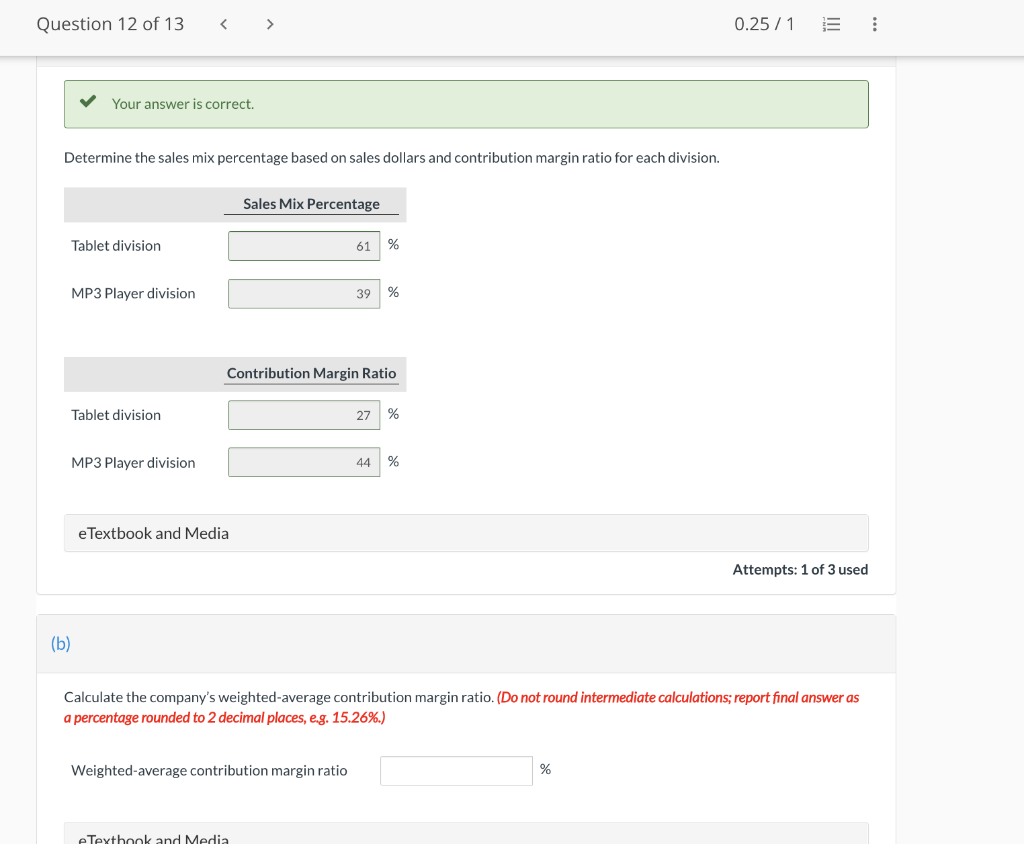Viewport: 1024px width, 844px height.
Task: Click the MP3 Player contribution margin field
Action: tap(304, 462)
